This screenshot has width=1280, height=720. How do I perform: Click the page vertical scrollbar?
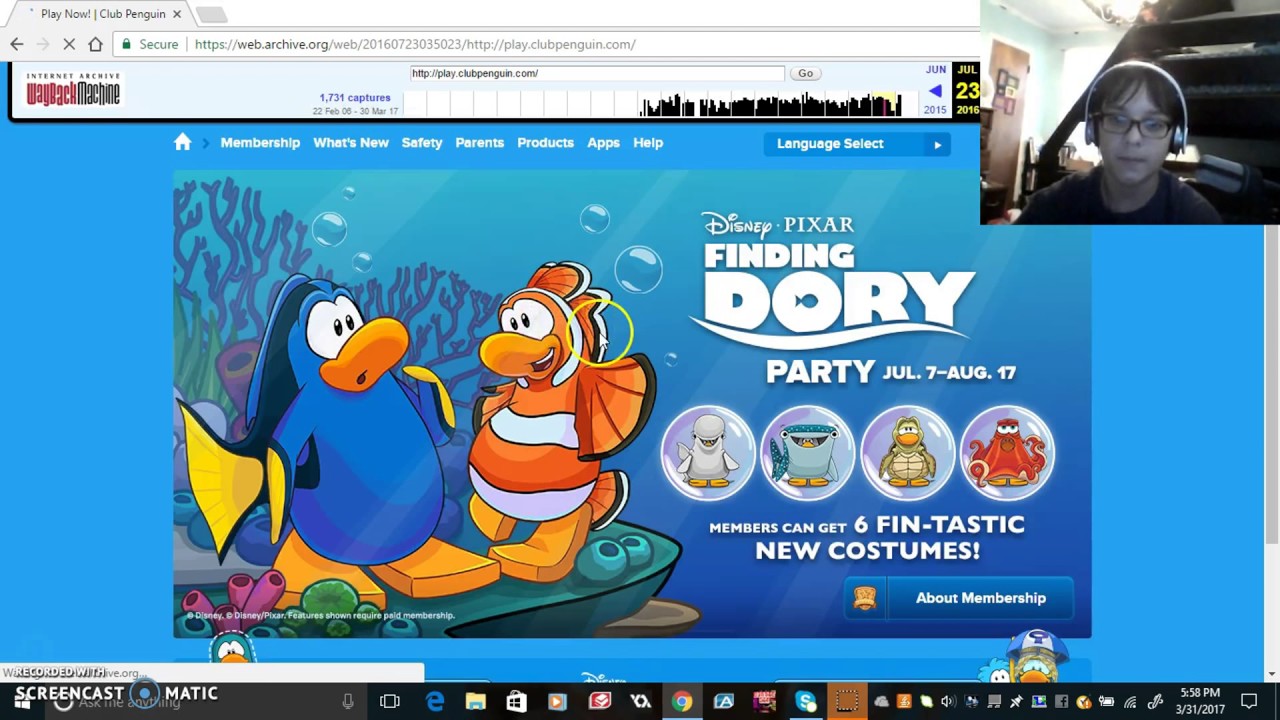1272,385
